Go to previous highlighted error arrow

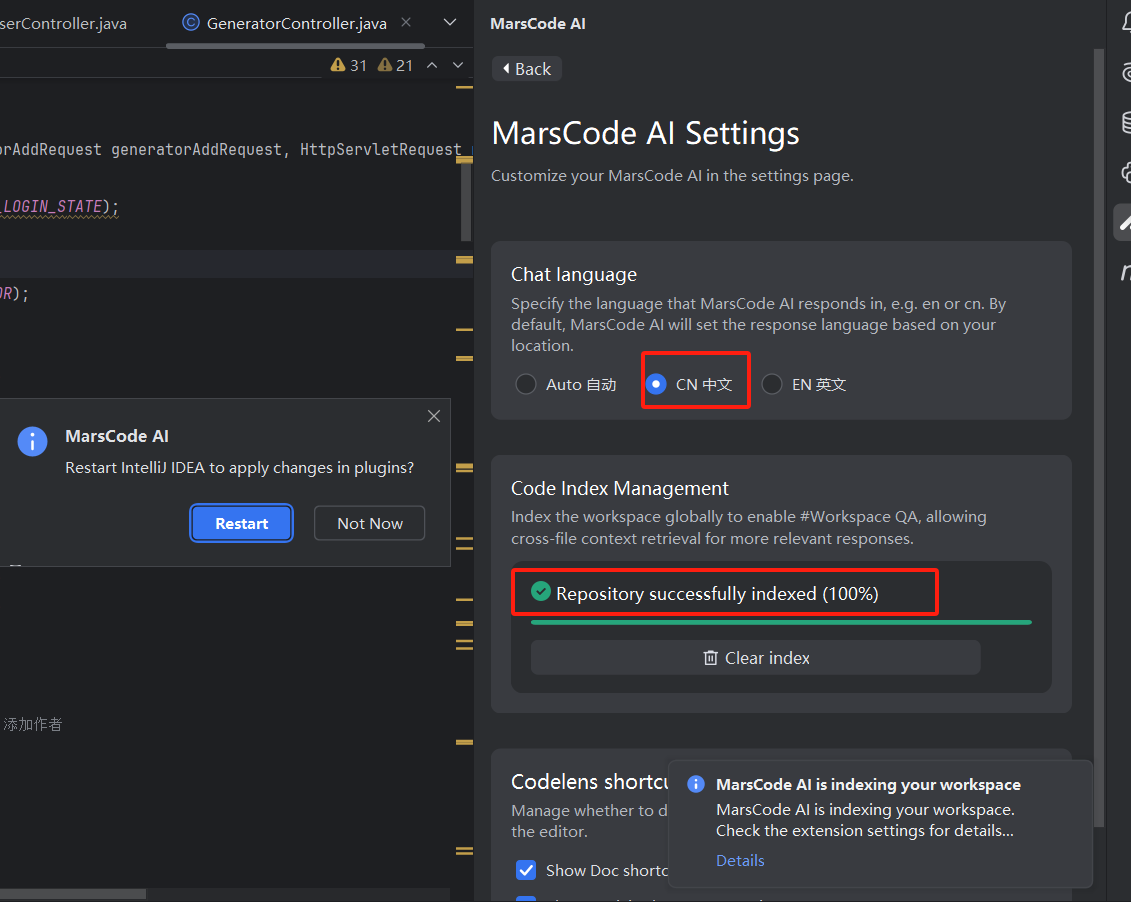[x=432, y=65]
